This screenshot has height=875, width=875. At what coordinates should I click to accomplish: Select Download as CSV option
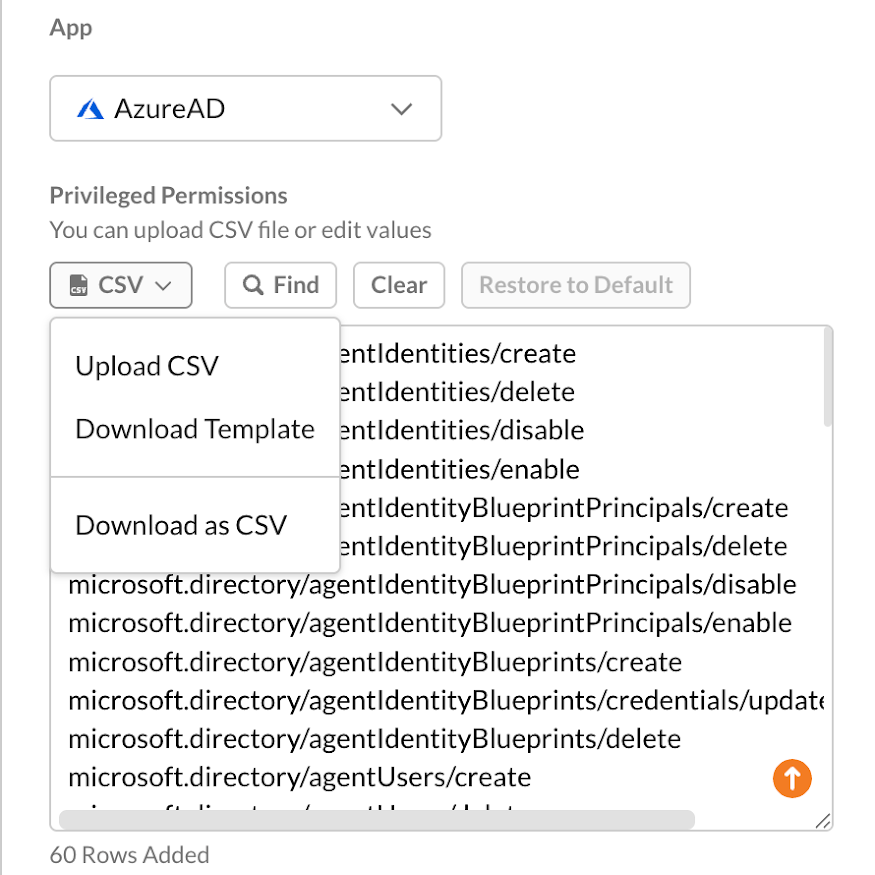(x=181, y=525)
